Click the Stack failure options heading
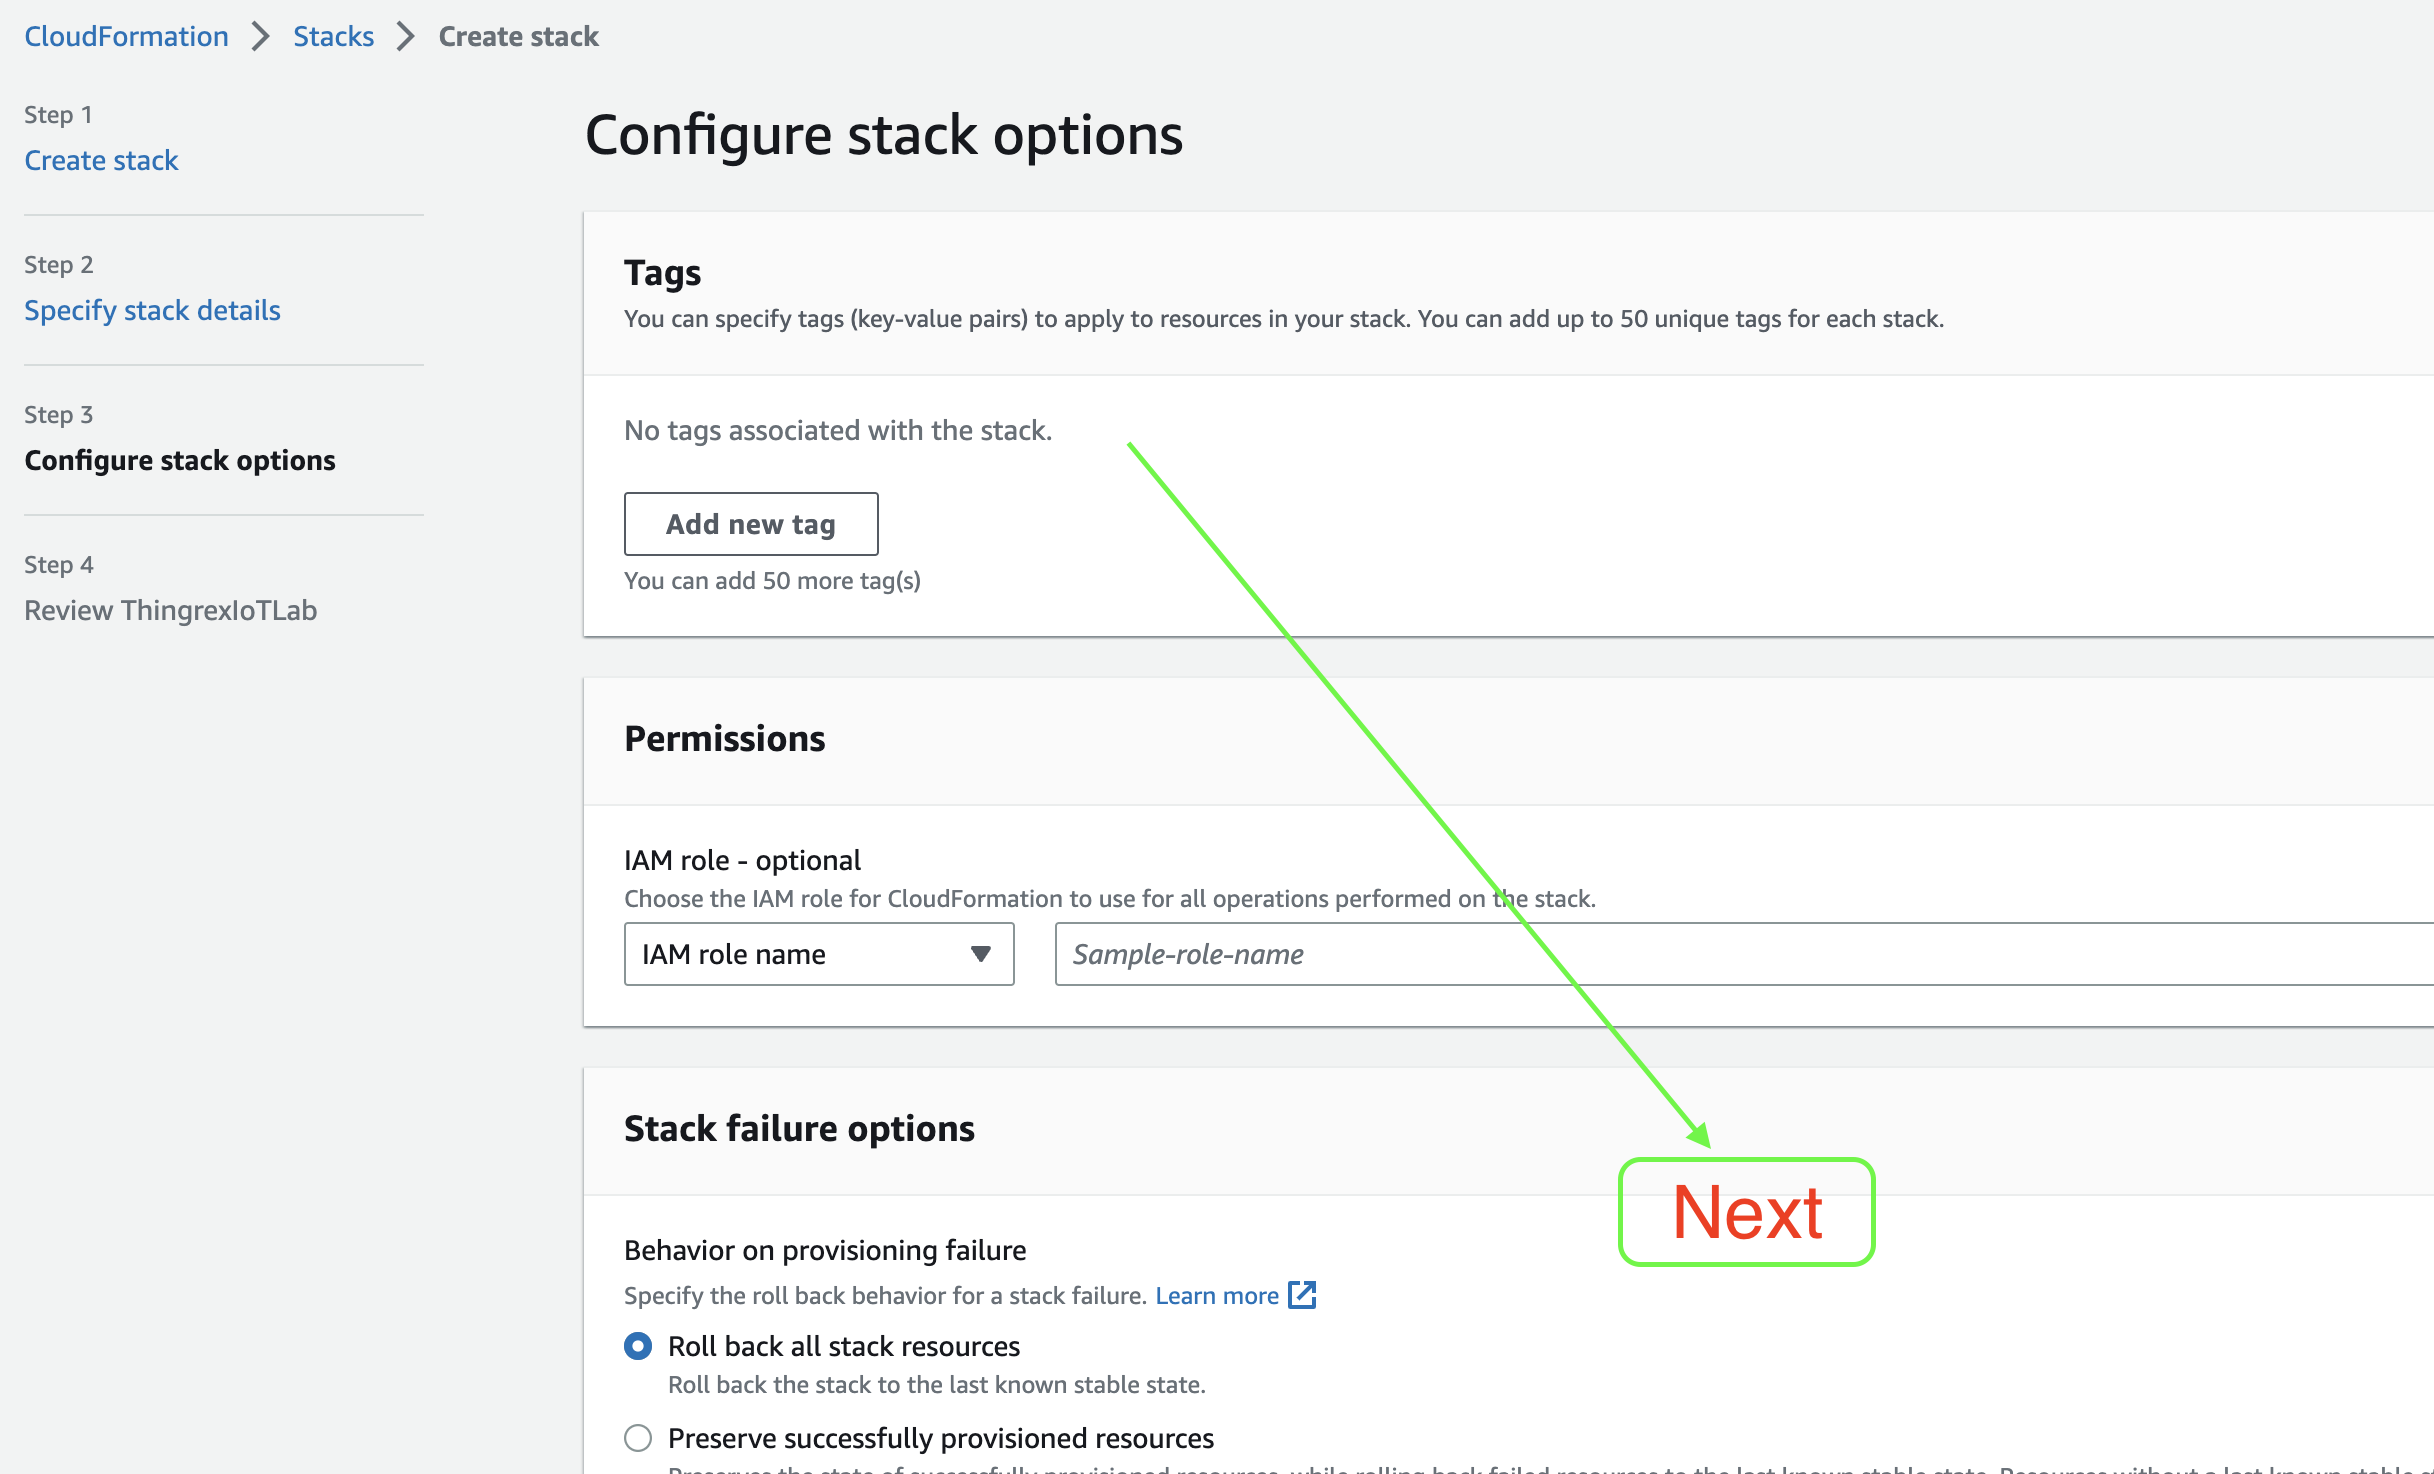This screenshot has width=2434, height=1474. point(799,1128)
